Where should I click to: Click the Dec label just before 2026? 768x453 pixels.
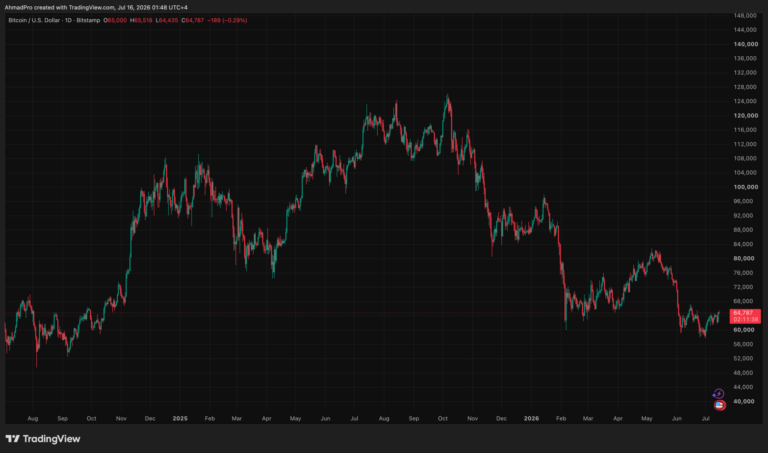tap(501, 419)
